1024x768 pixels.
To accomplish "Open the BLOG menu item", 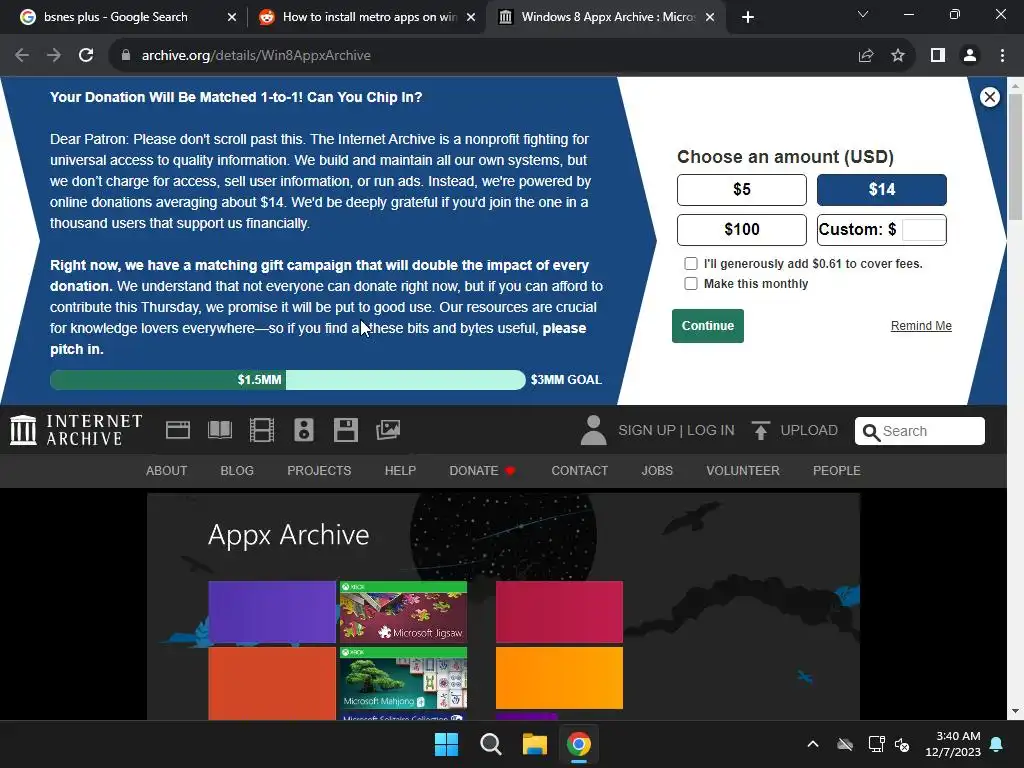I will point(237,471).
